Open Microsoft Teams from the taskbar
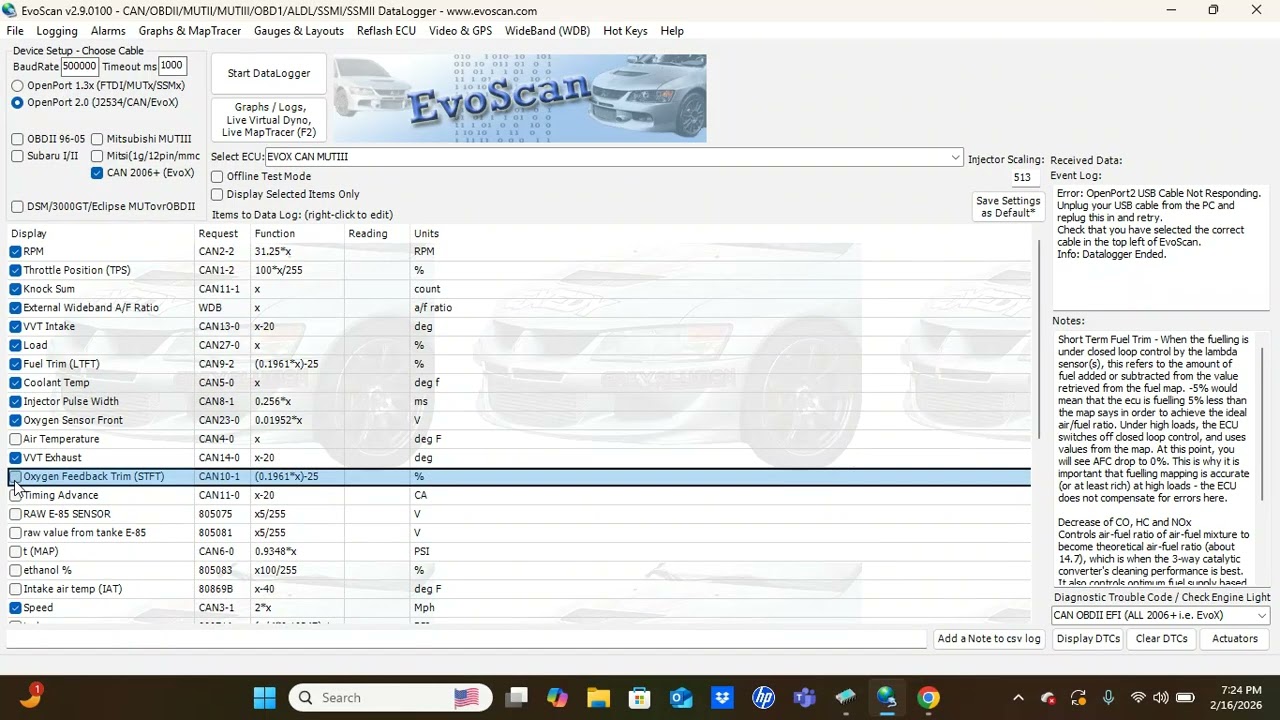Viewport: 1280px width, 720px height. pos(805,697)
